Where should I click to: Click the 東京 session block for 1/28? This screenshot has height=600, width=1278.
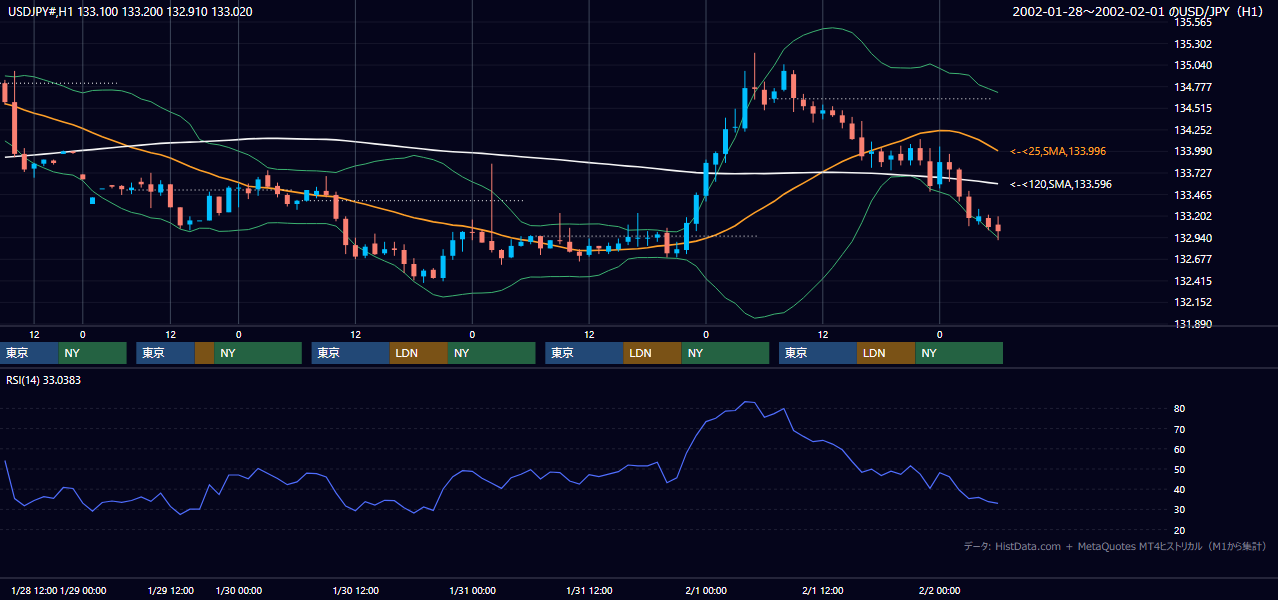click(x=30, y=353)
